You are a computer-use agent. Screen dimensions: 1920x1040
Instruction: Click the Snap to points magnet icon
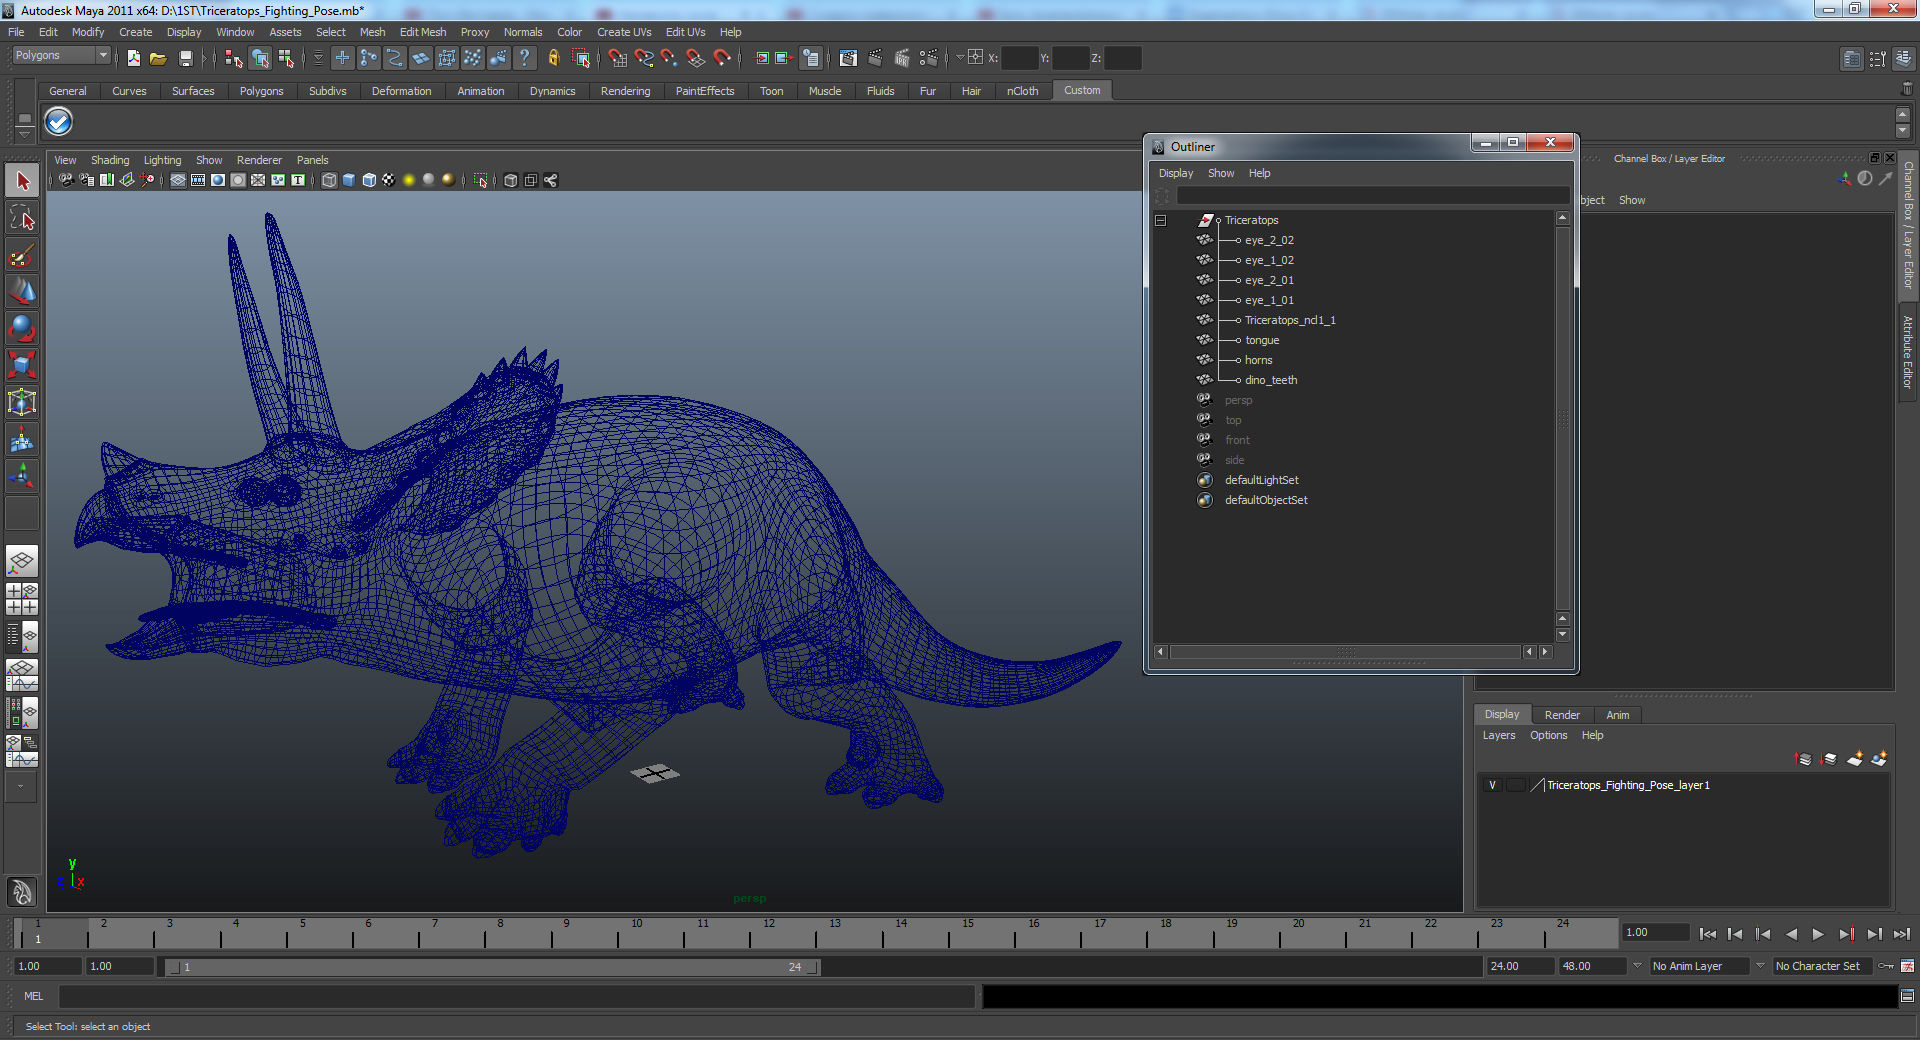coord(670,58)
